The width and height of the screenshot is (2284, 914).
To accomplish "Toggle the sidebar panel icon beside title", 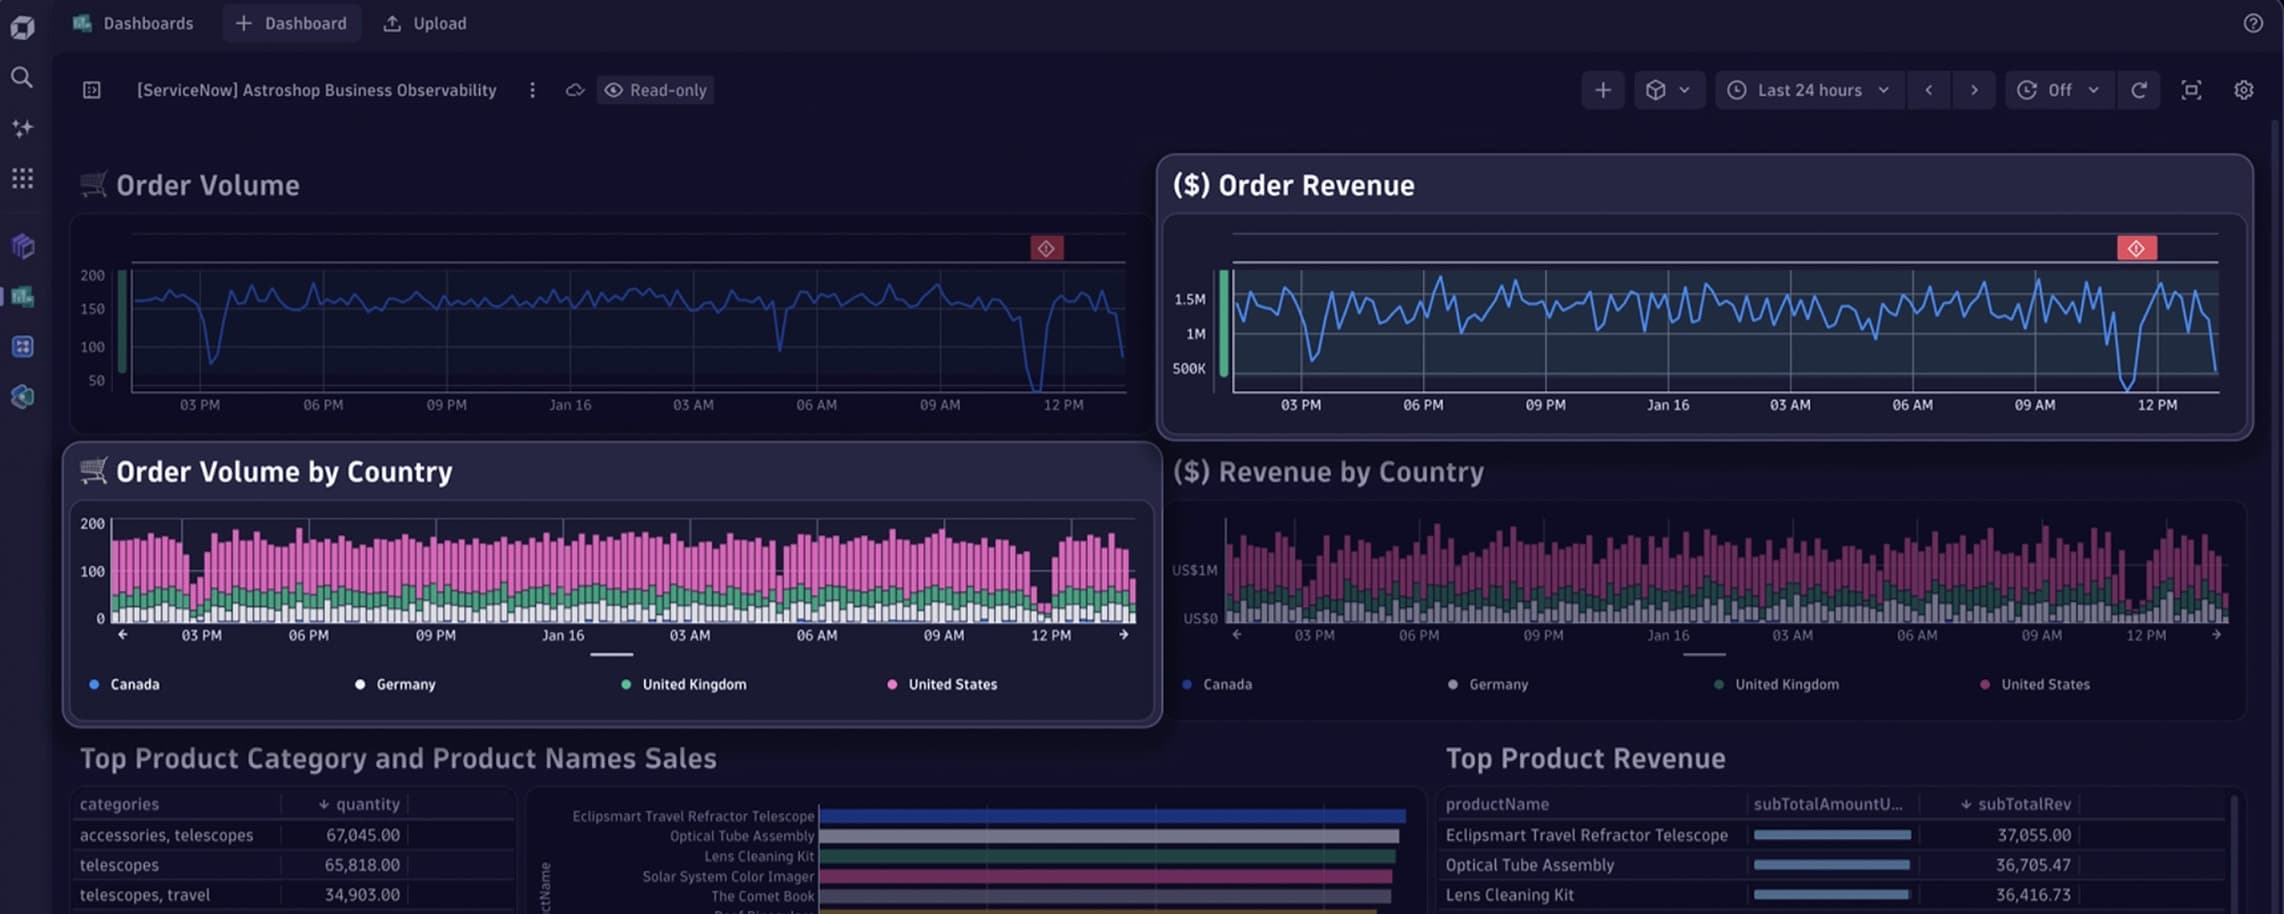I will 92,90.
